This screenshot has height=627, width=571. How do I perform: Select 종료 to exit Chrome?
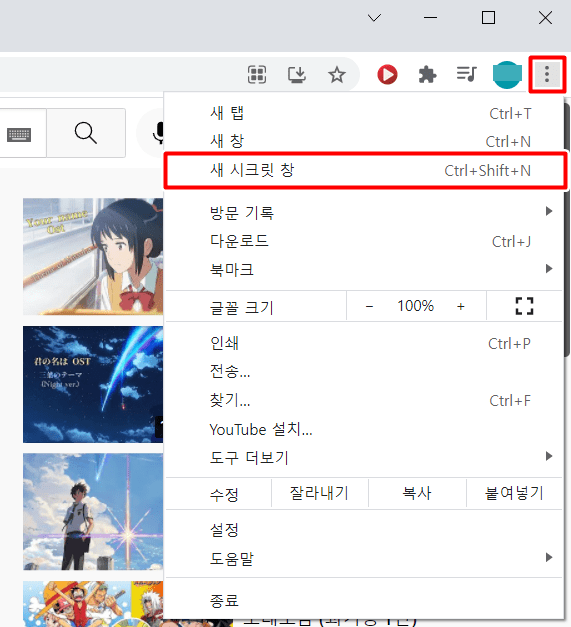[364, 601]
